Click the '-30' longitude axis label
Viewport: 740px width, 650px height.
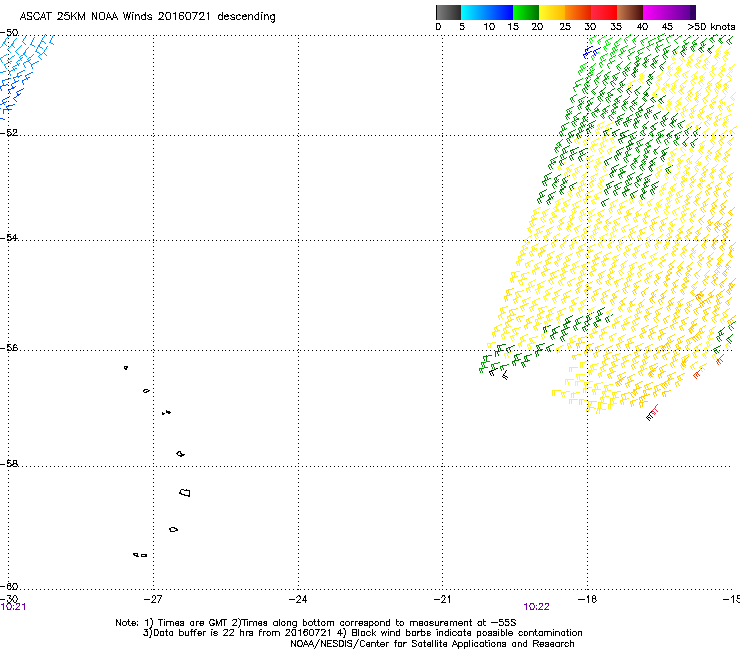coord(9,599)
